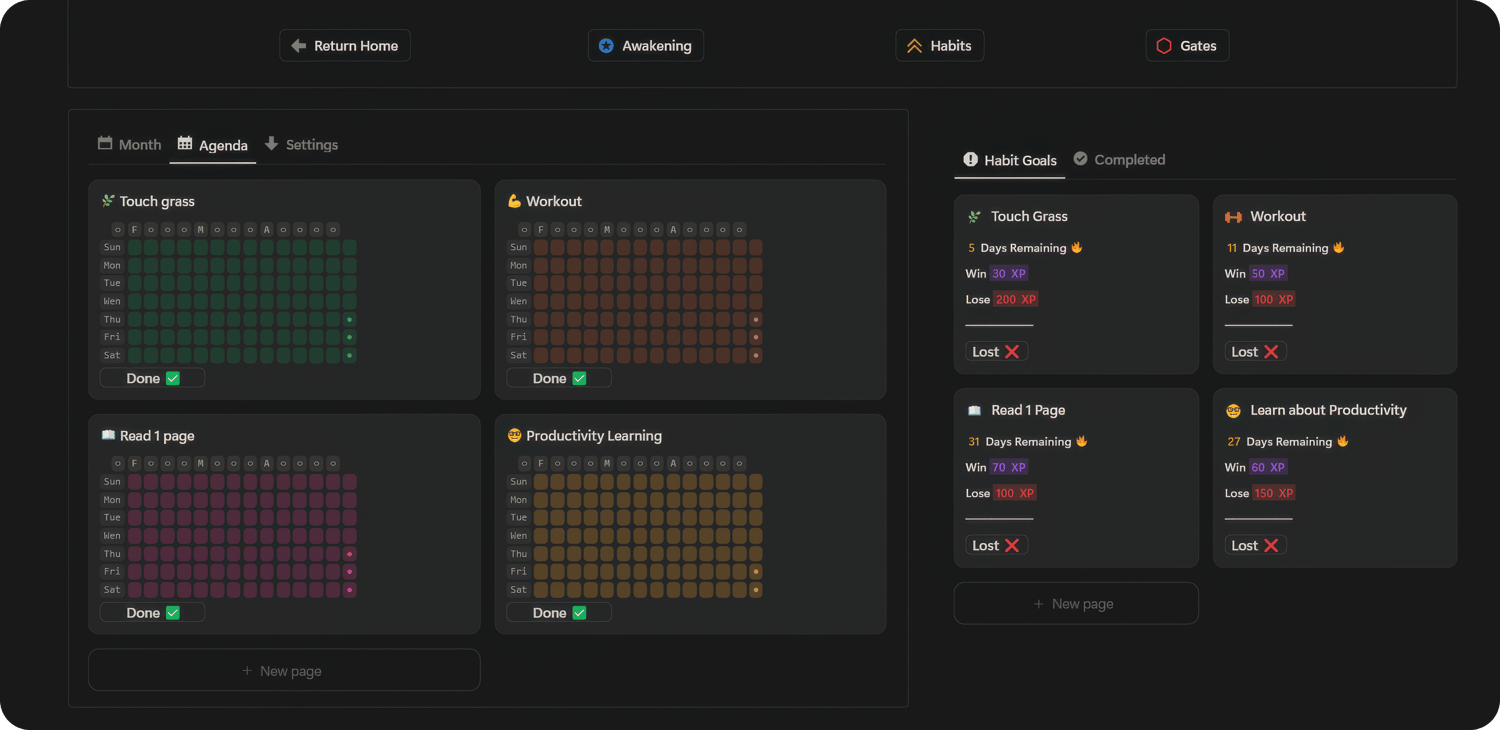Click the Touch grass plant emoji icon
The height and width of the screenshot is (730, 1500).
[x=108, y=201]
